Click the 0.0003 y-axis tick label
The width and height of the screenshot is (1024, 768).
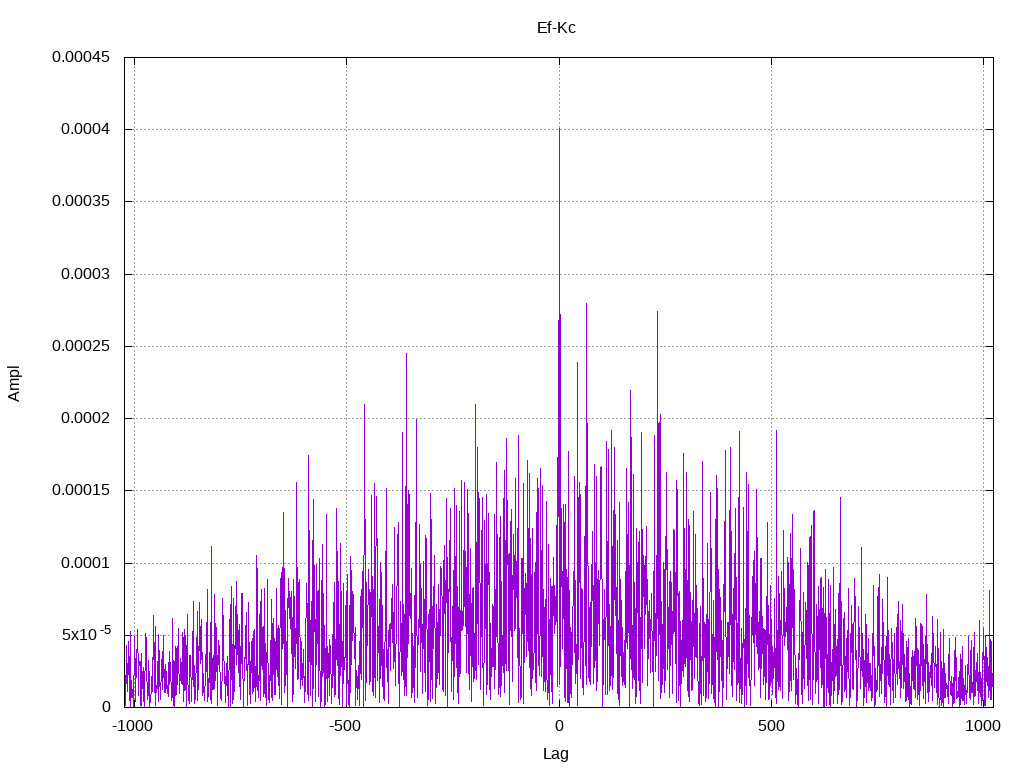point(86,274)
